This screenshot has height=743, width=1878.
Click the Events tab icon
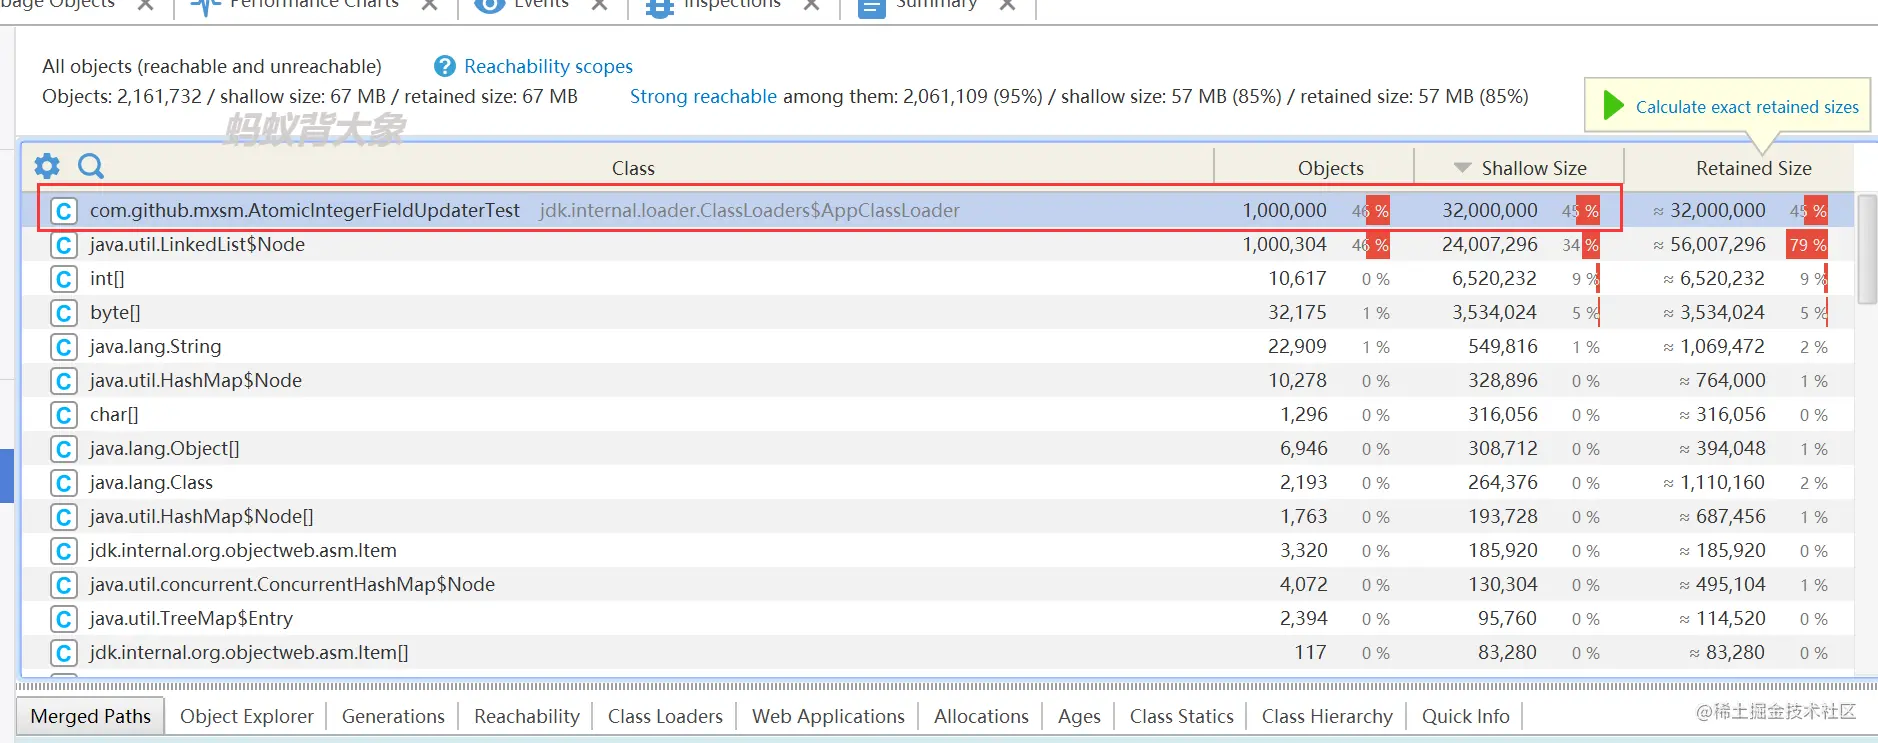click(489, 6)
